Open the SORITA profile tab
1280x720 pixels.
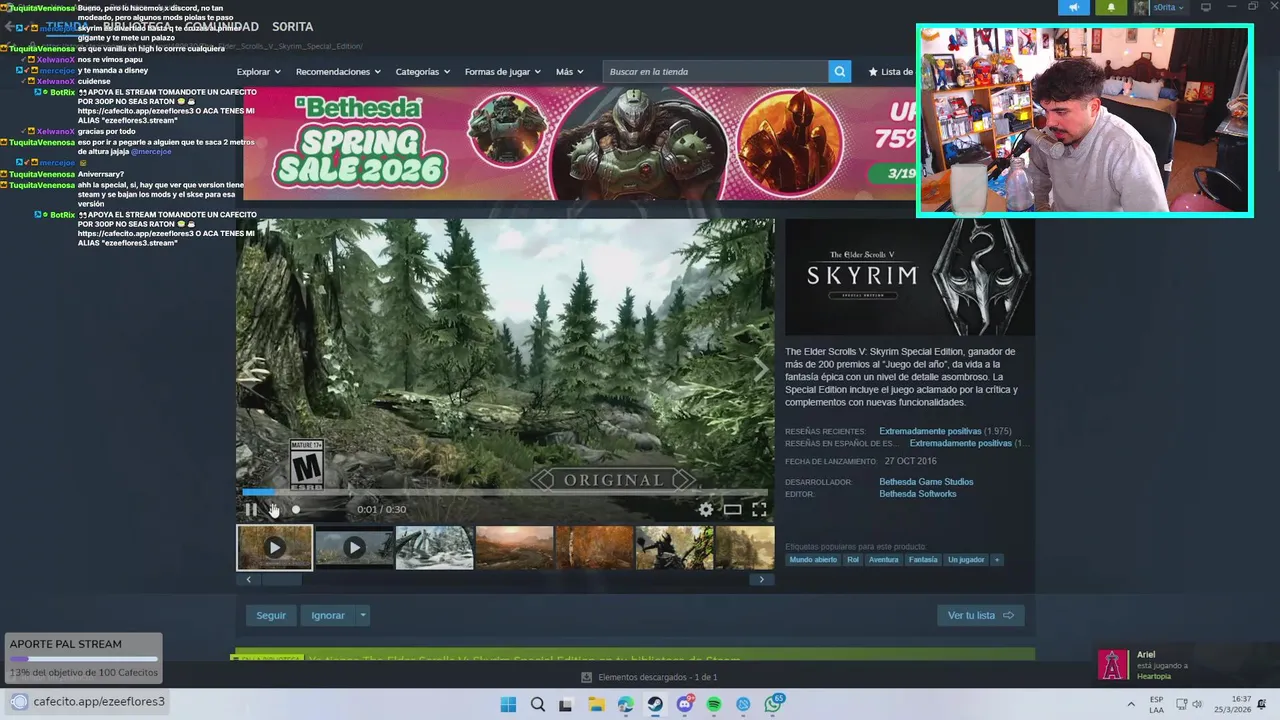coord(292,27)
